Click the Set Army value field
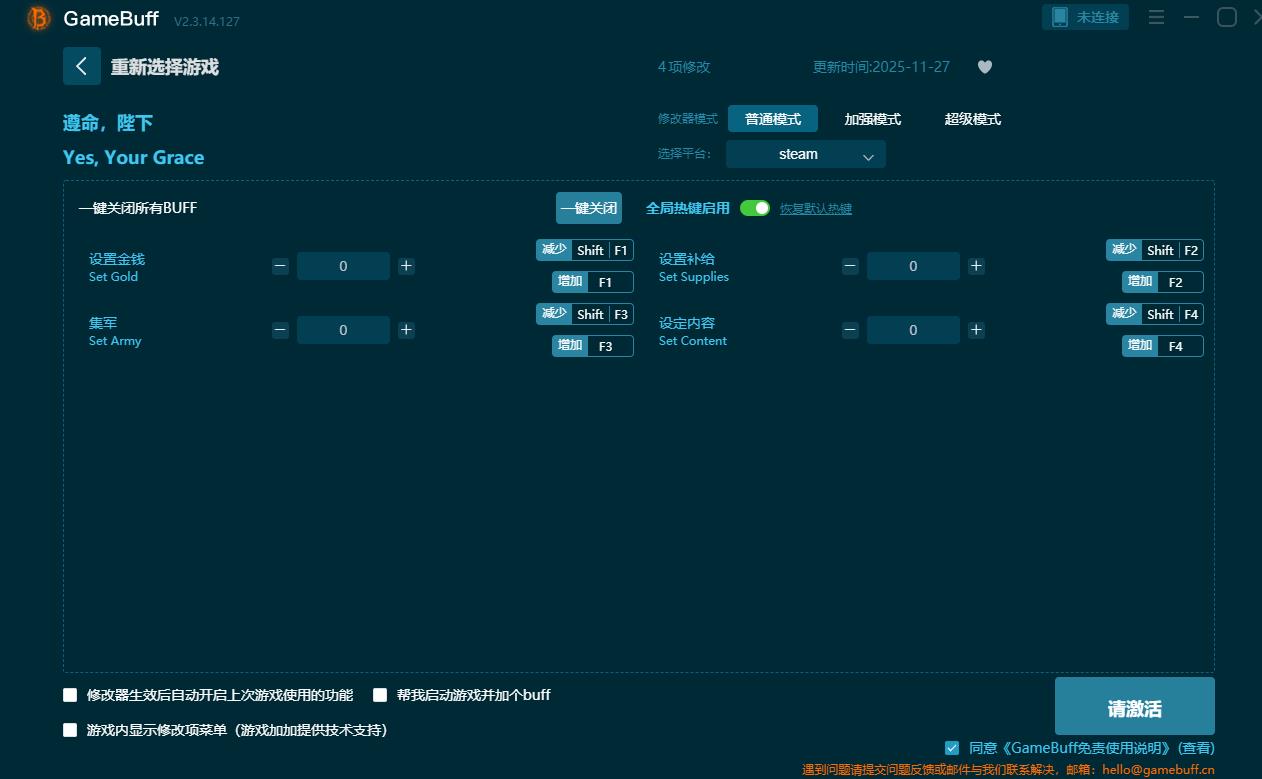 [x=343, y=330]
